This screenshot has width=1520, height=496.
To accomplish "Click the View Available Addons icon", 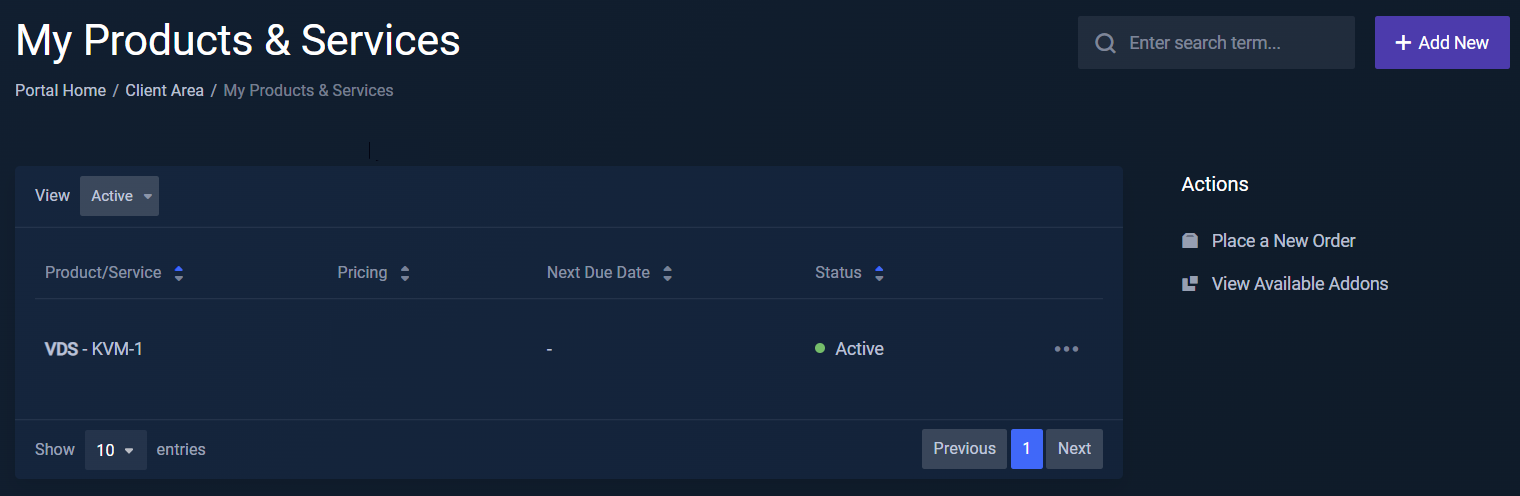I will coord(1190,284).
